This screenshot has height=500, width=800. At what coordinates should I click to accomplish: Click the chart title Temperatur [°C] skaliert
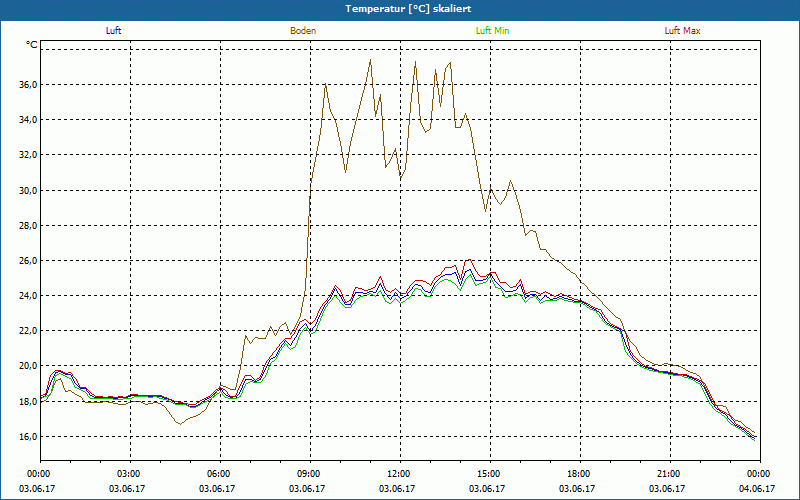point(408,9)
